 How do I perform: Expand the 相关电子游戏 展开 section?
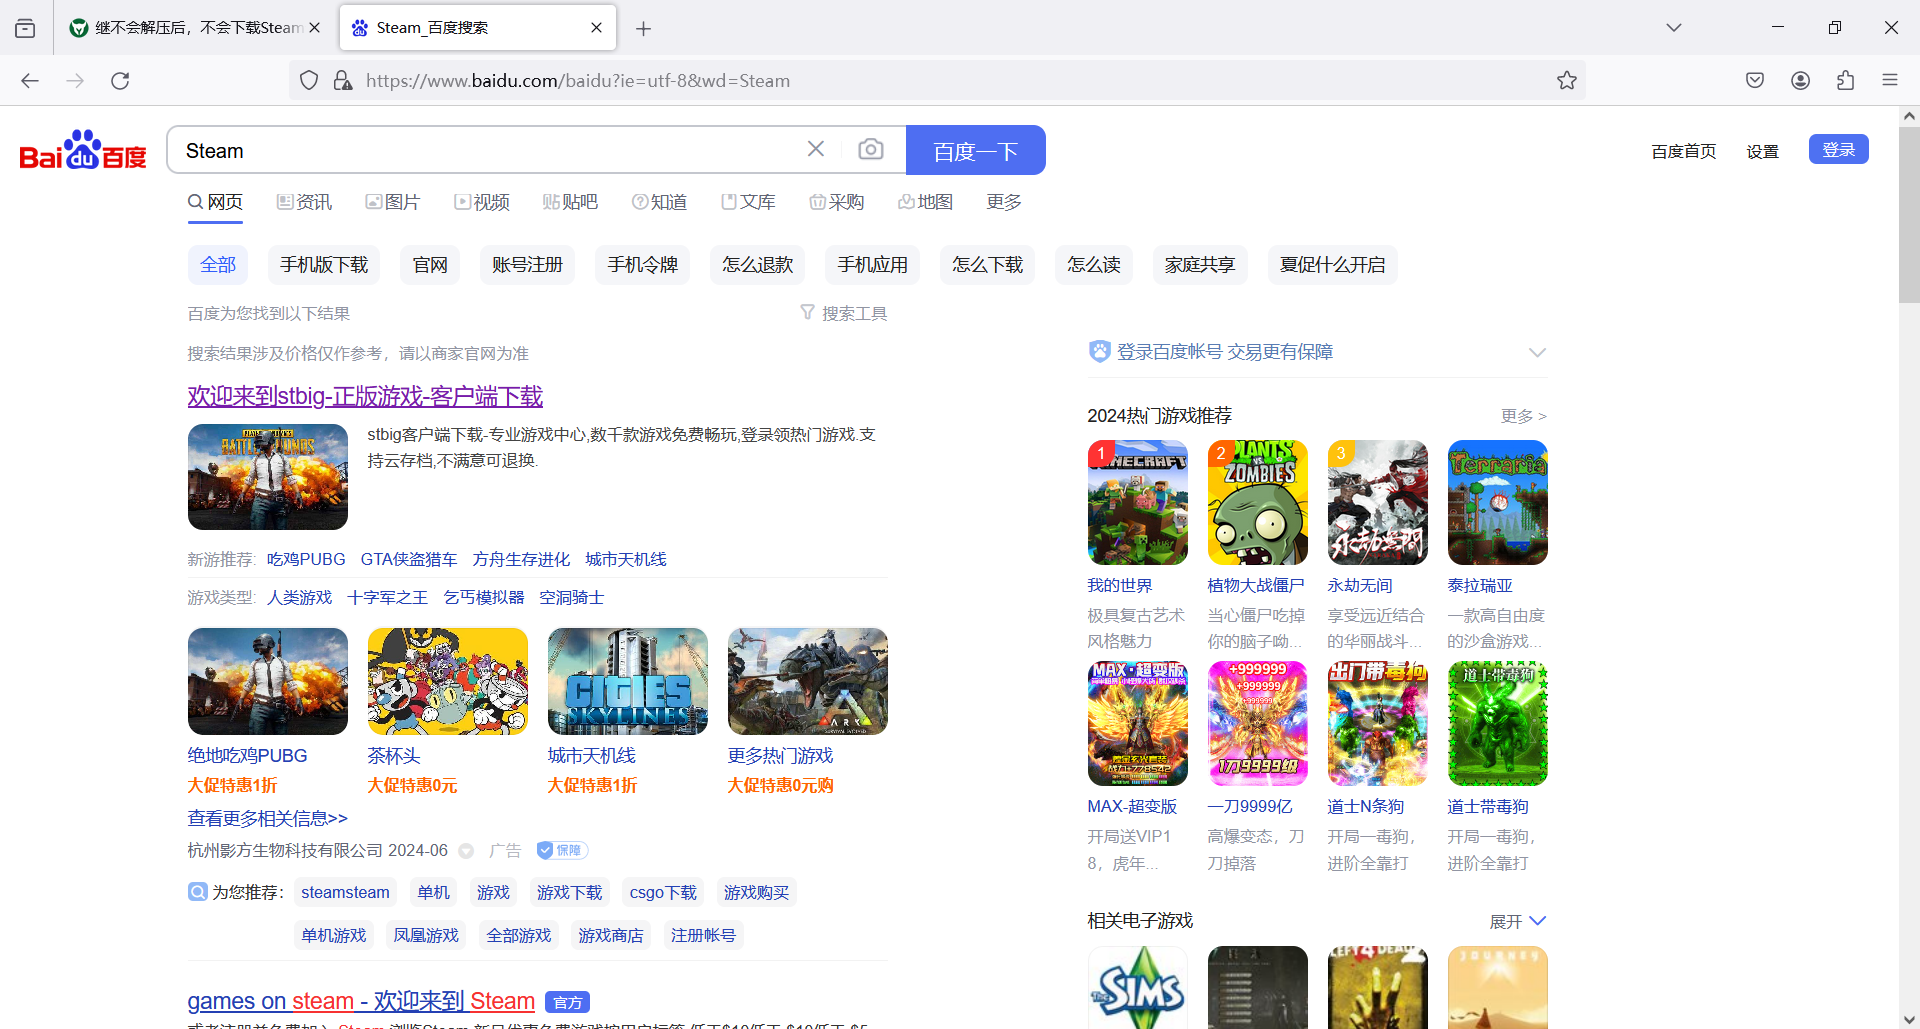1518,921
